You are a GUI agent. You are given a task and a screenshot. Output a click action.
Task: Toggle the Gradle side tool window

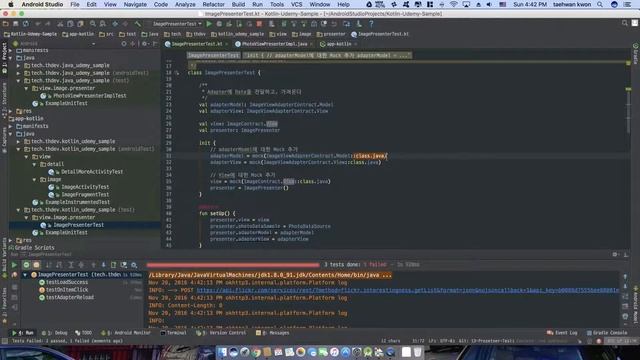[x=636, y=54]
